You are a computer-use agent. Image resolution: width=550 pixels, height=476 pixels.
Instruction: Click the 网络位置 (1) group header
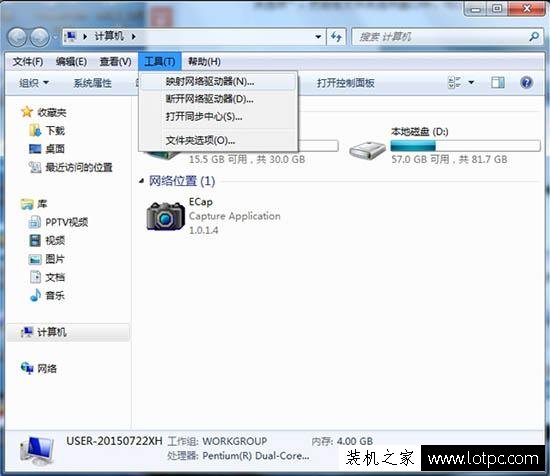182,181
